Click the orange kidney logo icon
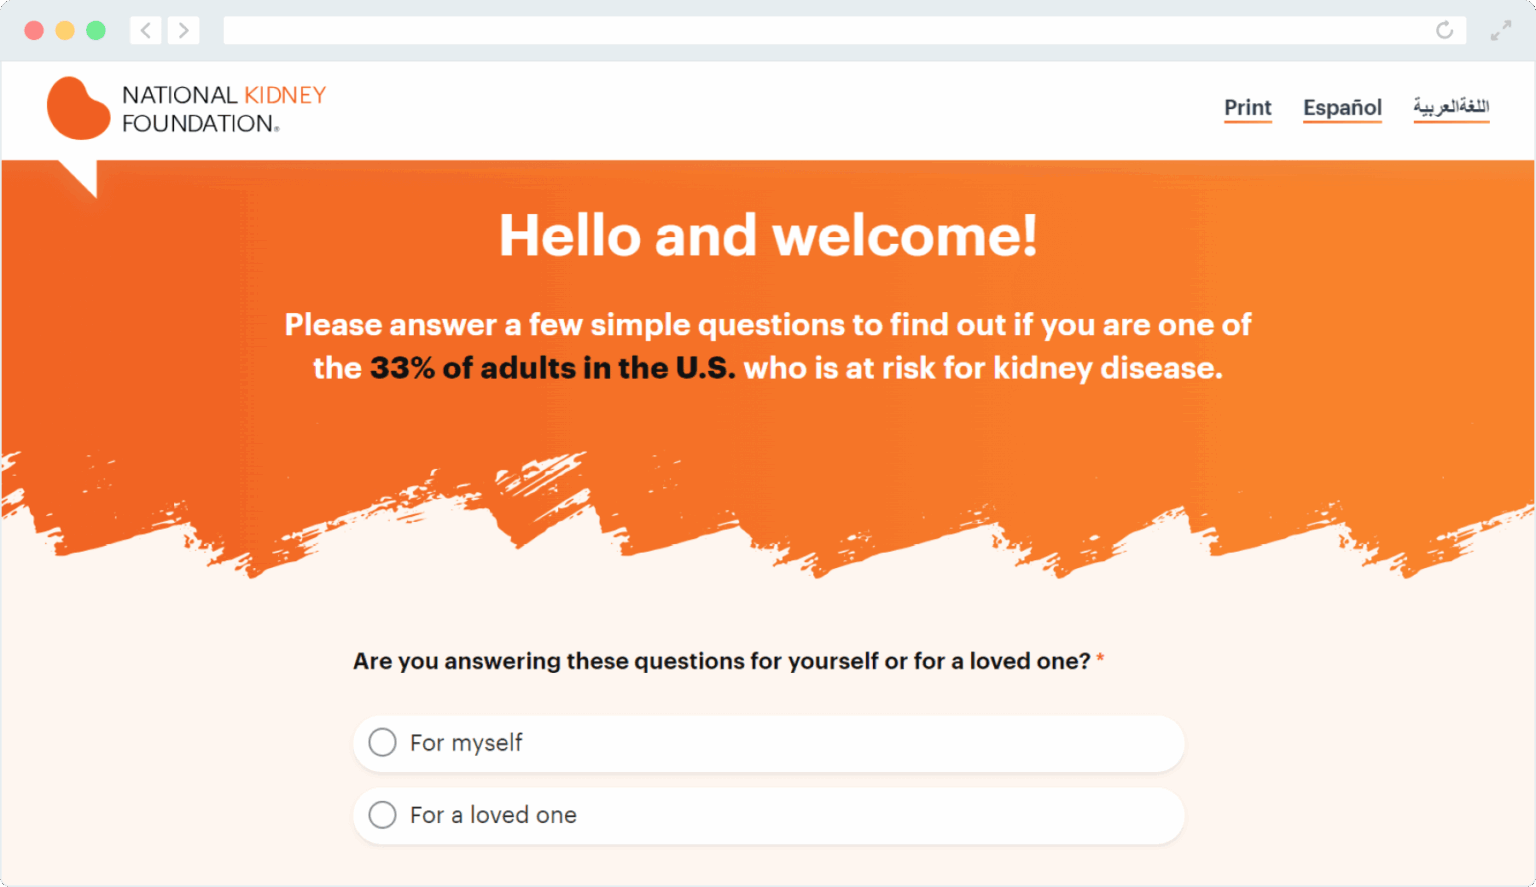The height and width of the screenshot is (887, 1536). pyautogui.click(x=78, y=108)
